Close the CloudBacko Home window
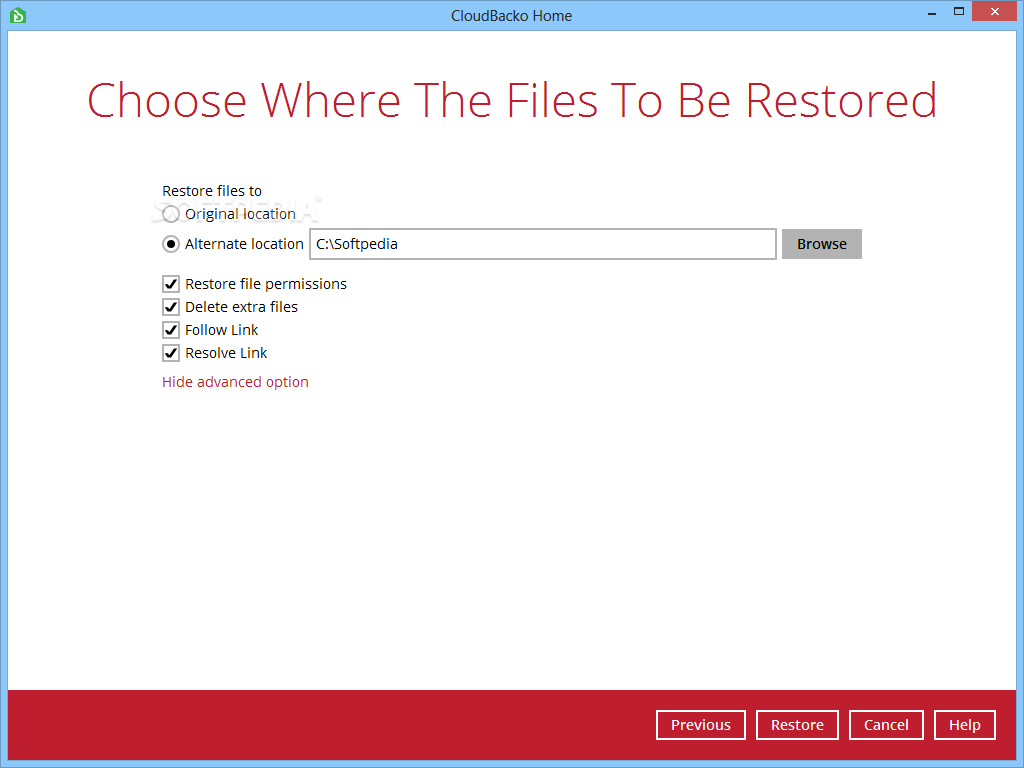This screenshot has height=768, width=1024. [995, 11]
